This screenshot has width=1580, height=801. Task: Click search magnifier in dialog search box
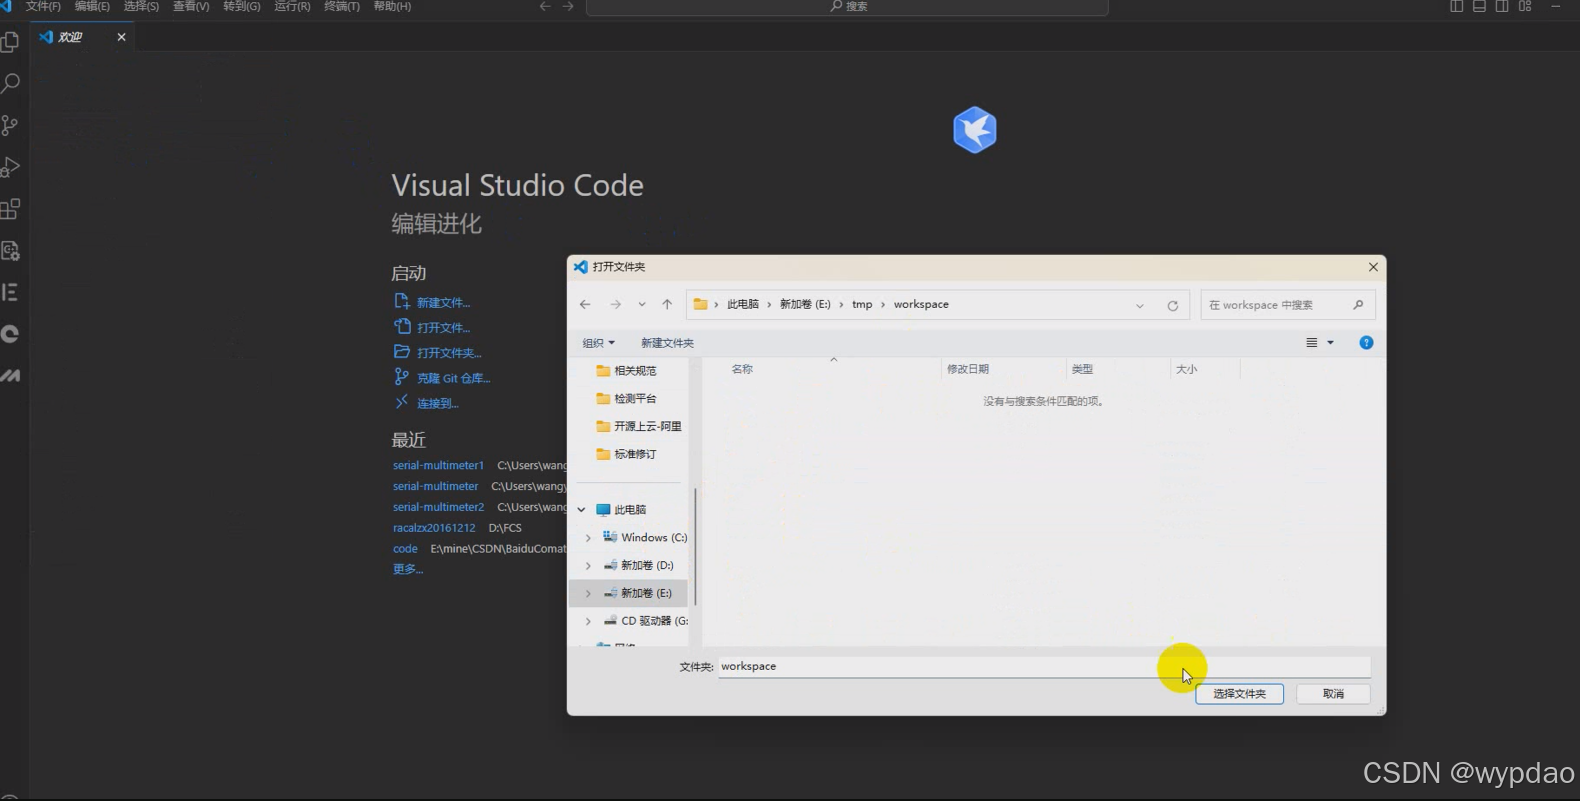pyautogui.click(x=1358, y=305)
